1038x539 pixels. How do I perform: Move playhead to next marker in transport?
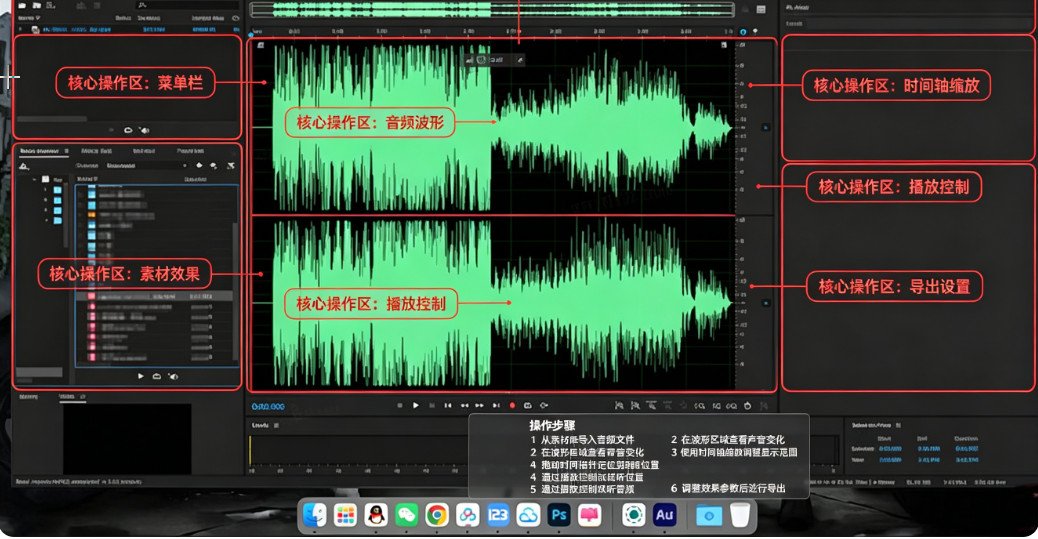496,405
